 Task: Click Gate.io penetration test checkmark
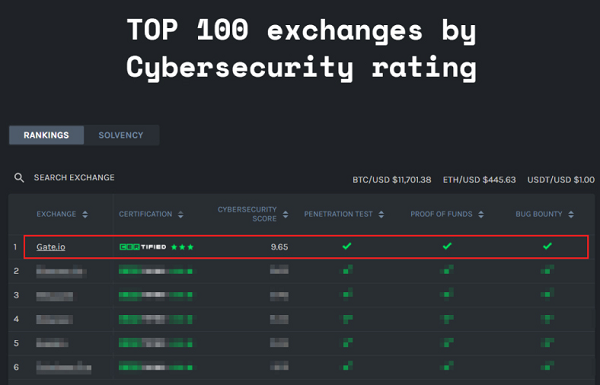point(347,246)
